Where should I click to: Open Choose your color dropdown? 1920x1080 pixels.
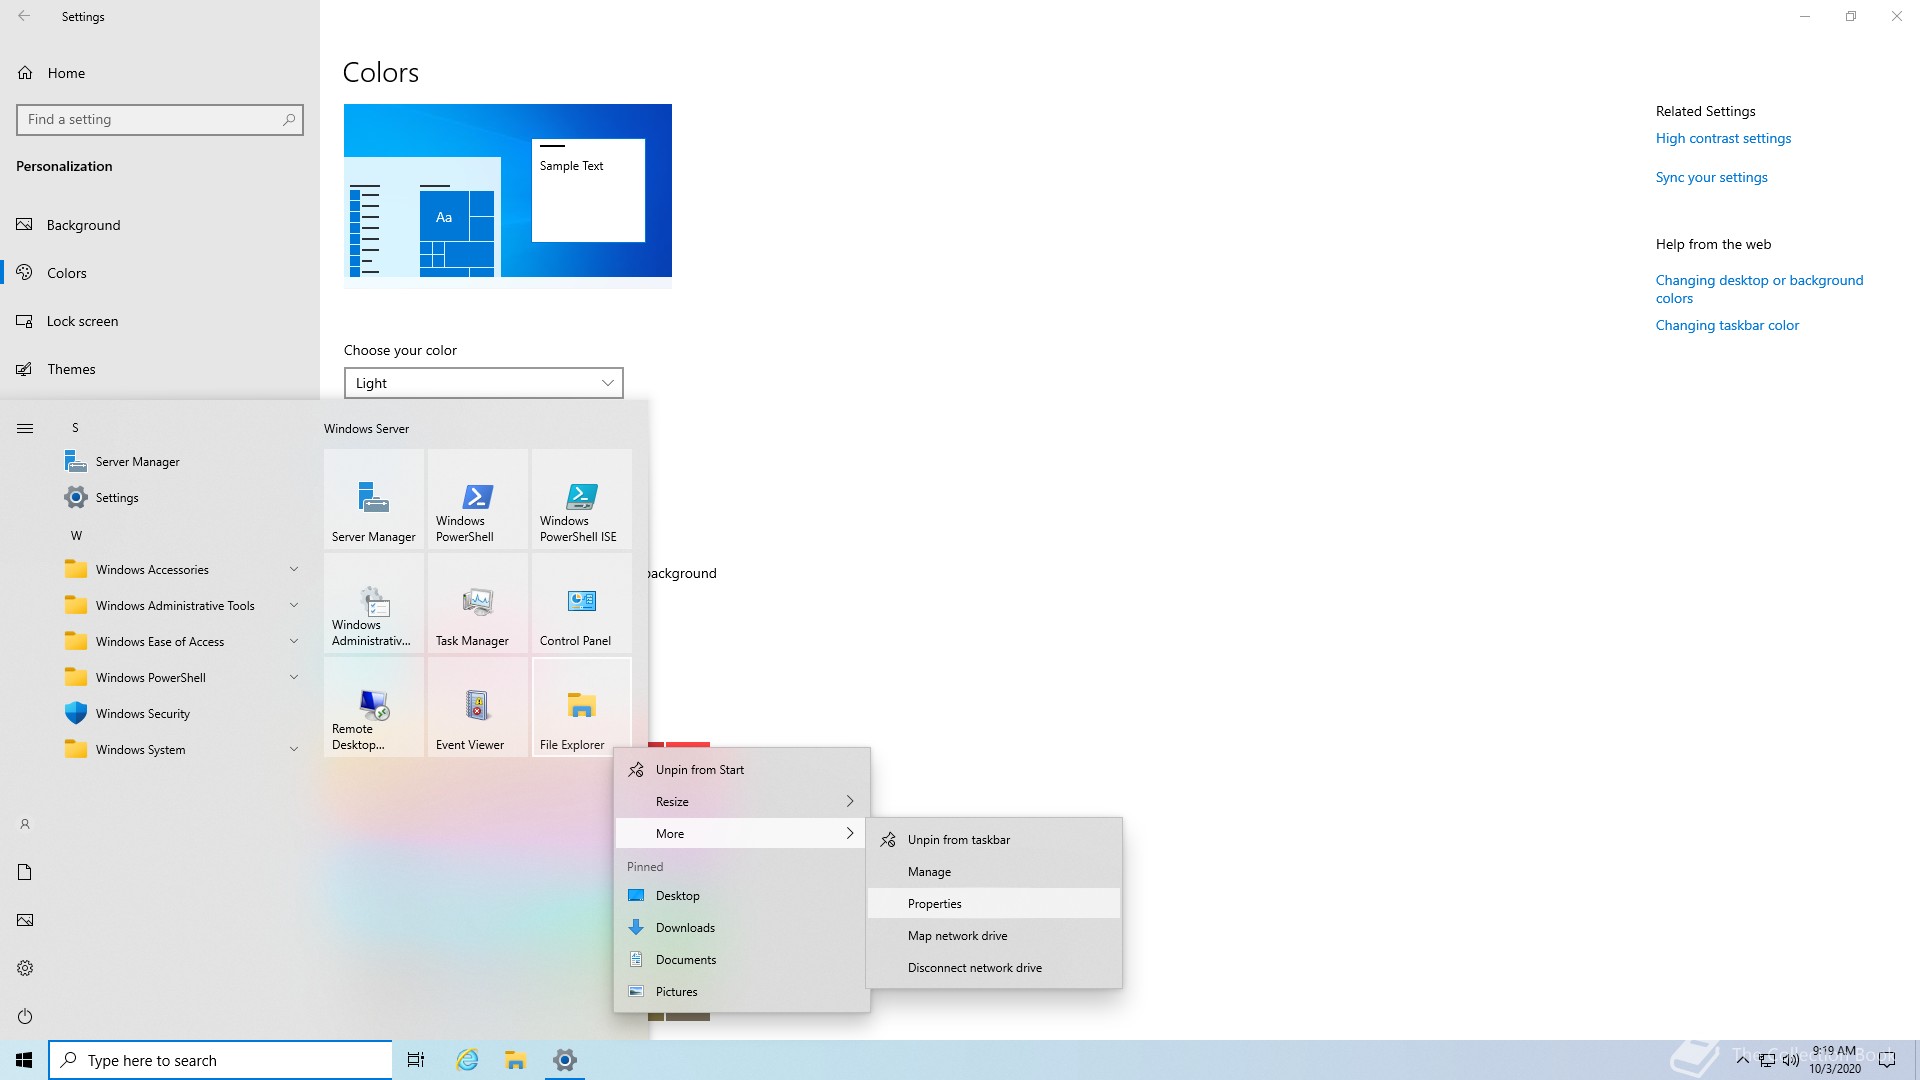pos(484,383)
